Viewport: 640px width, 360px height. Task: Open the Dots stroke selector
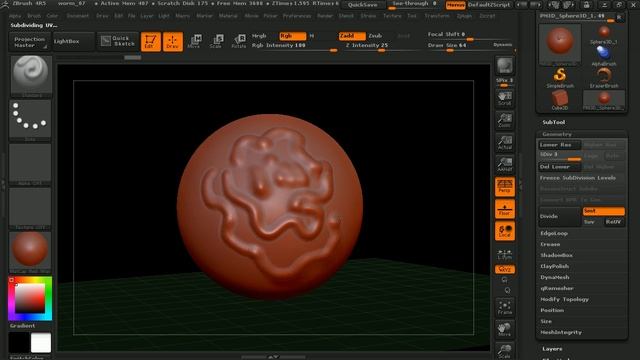click(30, 120)
